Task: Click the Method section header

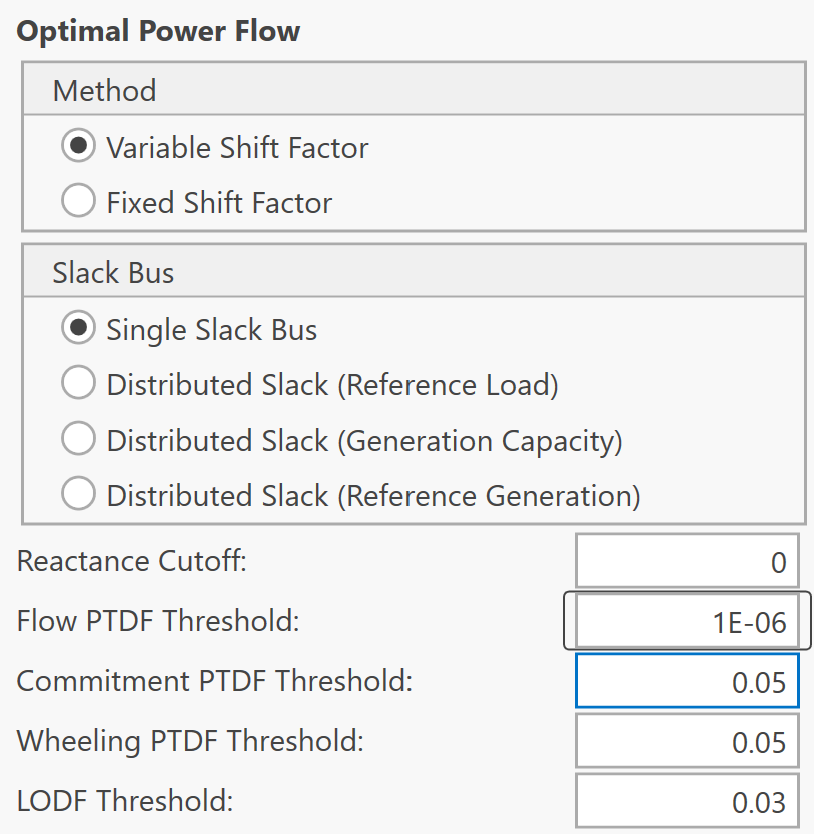Action: [x=105, y=90]
